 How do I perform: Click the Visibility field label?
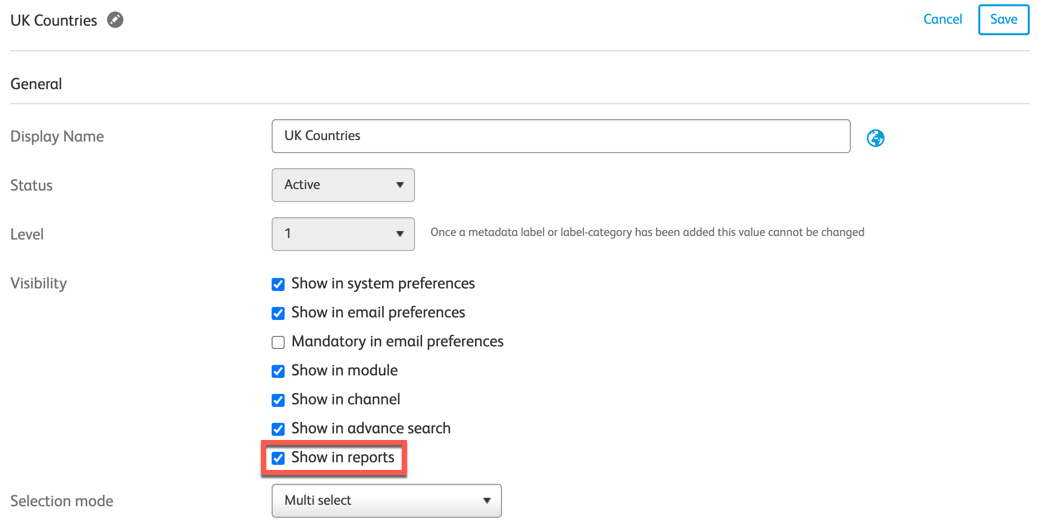pyautogui.click(x=38, y=284)
